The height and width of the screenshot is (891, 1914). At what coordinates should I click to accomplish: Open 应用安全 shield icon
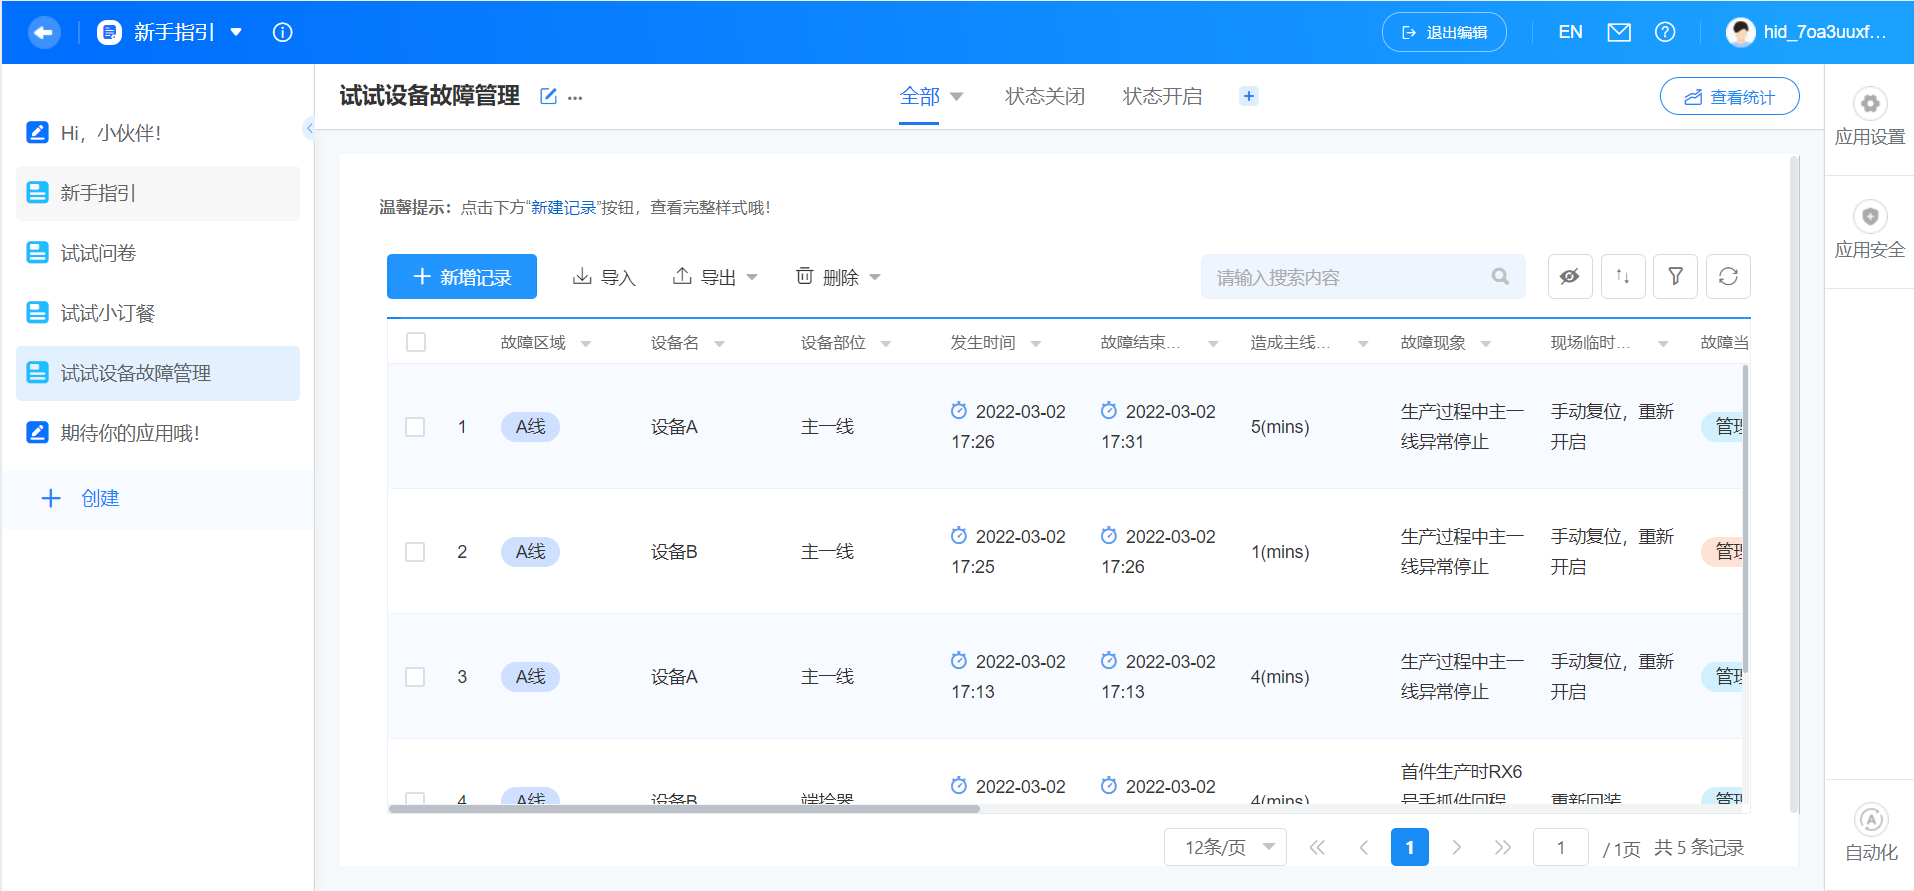[x=1870, y=217]
